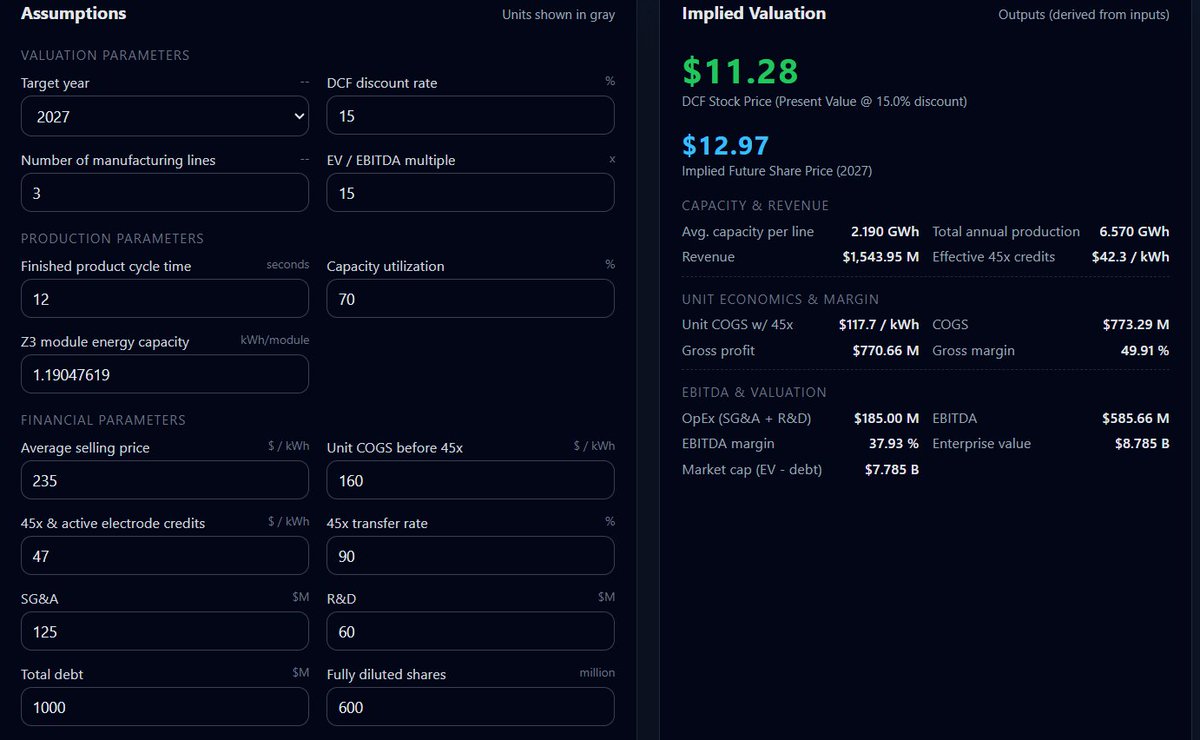
Task: Click the 'Implied Future Share Price (2027)' caption
Action: point(777,171)
